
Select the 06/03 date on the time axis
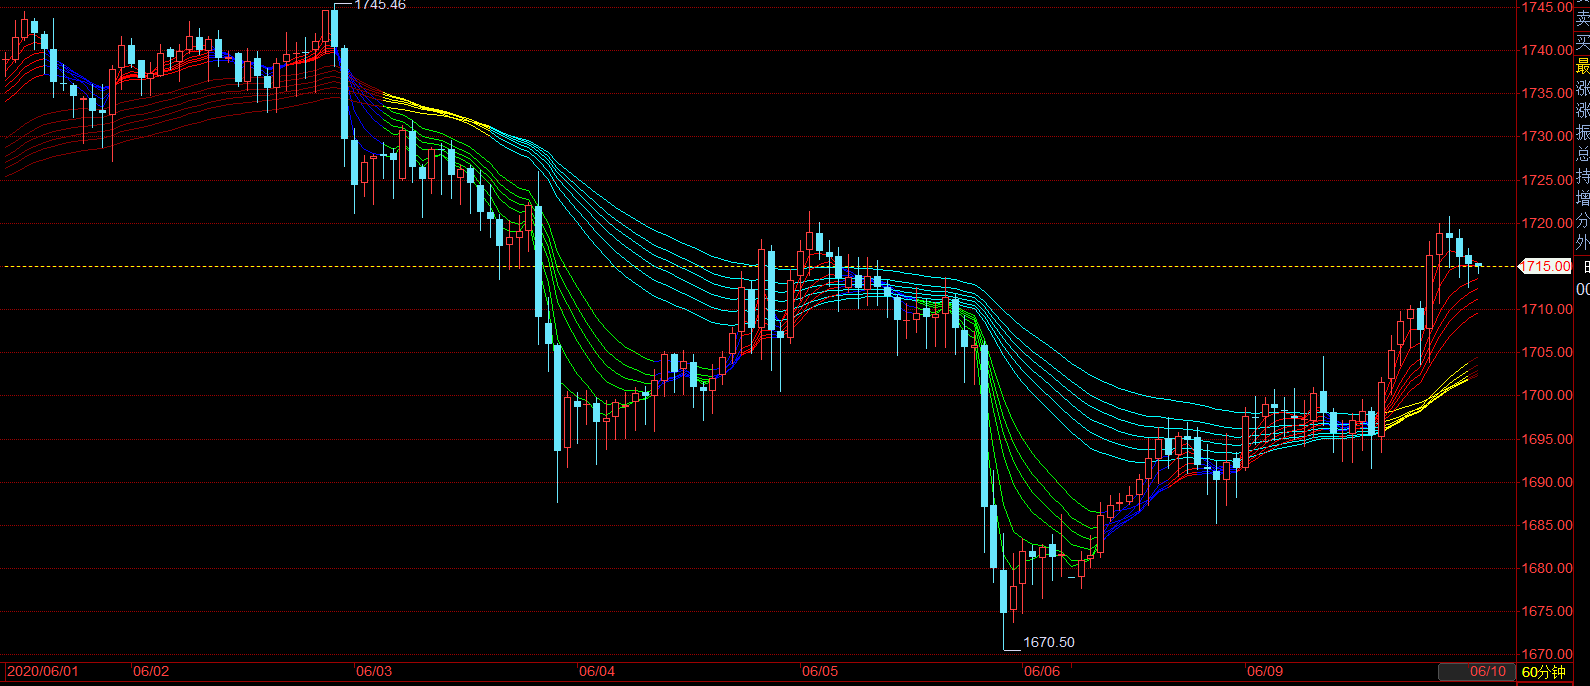(x=374, y=671)
